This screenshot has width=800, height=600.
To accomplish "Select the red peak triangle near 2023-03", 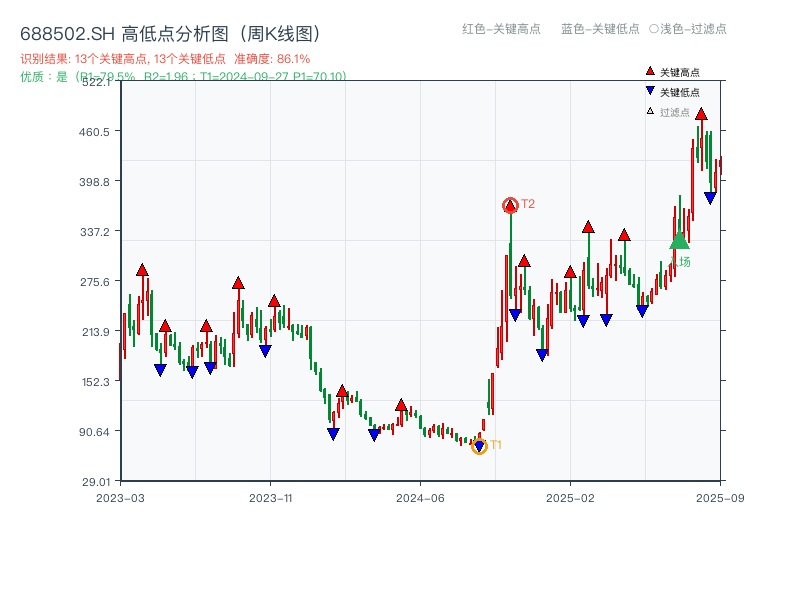I will [x=141, y=270].
